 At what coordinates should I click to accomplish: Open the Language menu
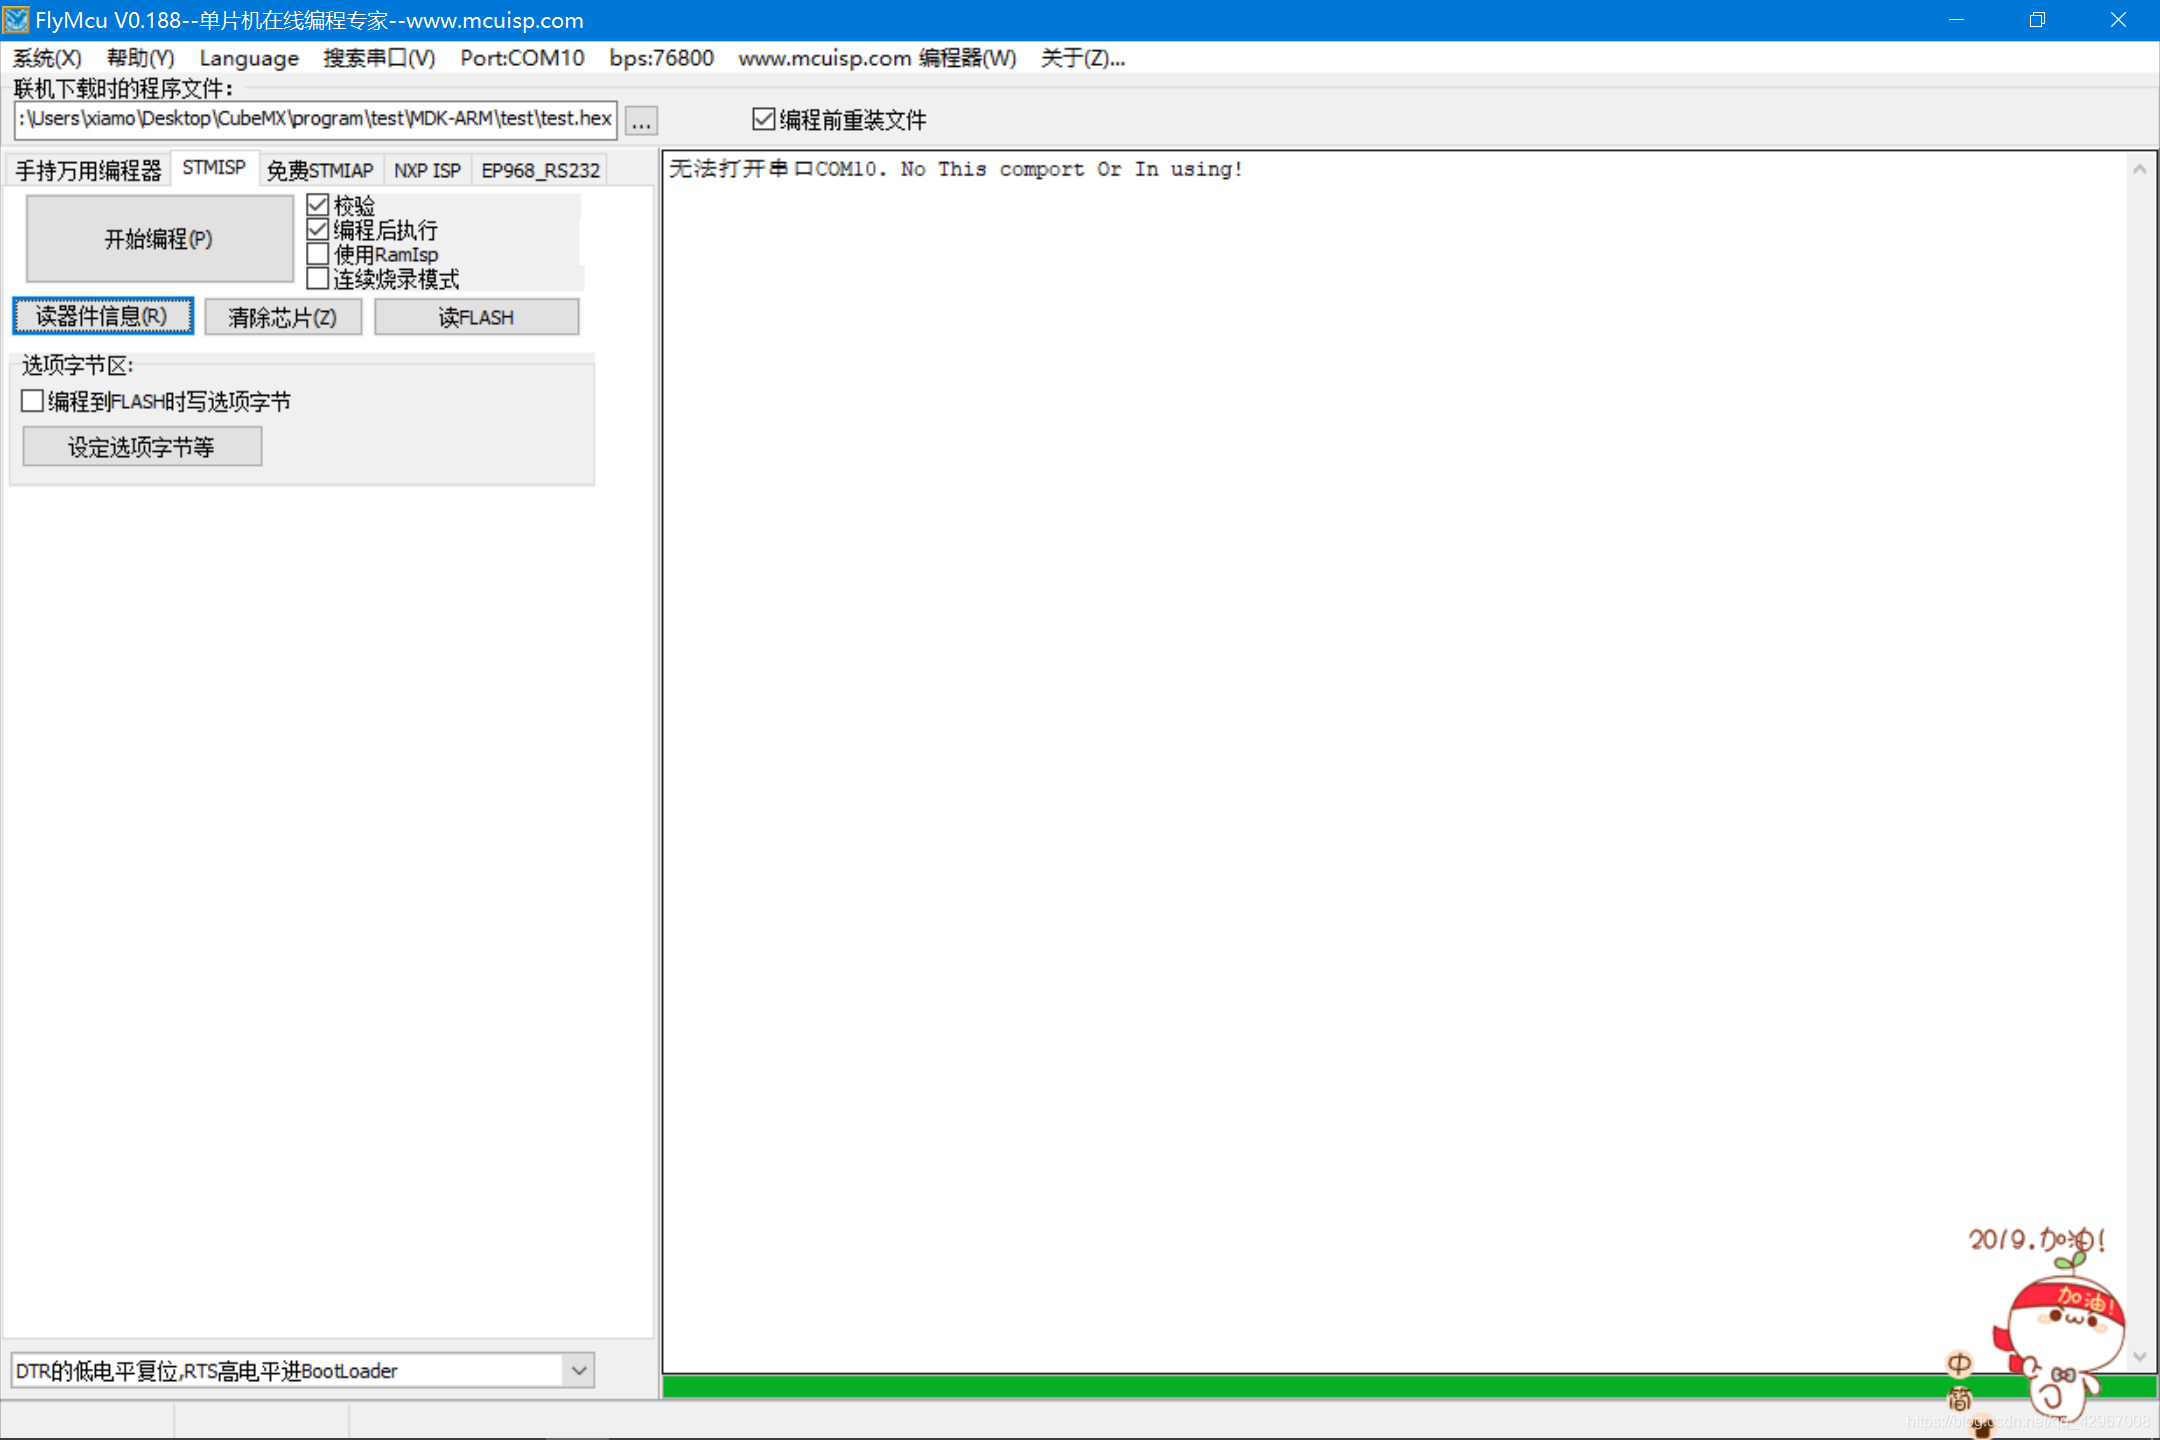point(249,58)
